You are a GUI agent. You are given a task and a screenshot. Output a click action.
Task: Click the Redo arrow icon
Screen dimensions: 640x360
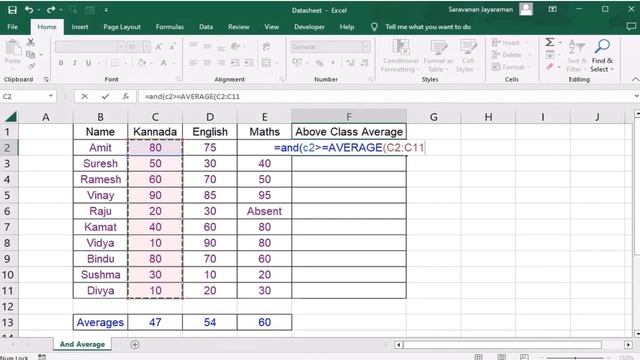click(51, 9)
